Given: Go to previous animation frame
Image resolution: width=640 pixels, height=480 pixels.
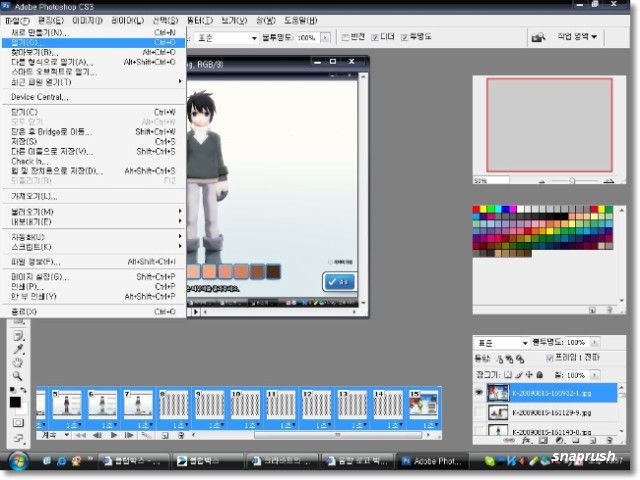Looking at the screenshot, I should coord(97,436).
